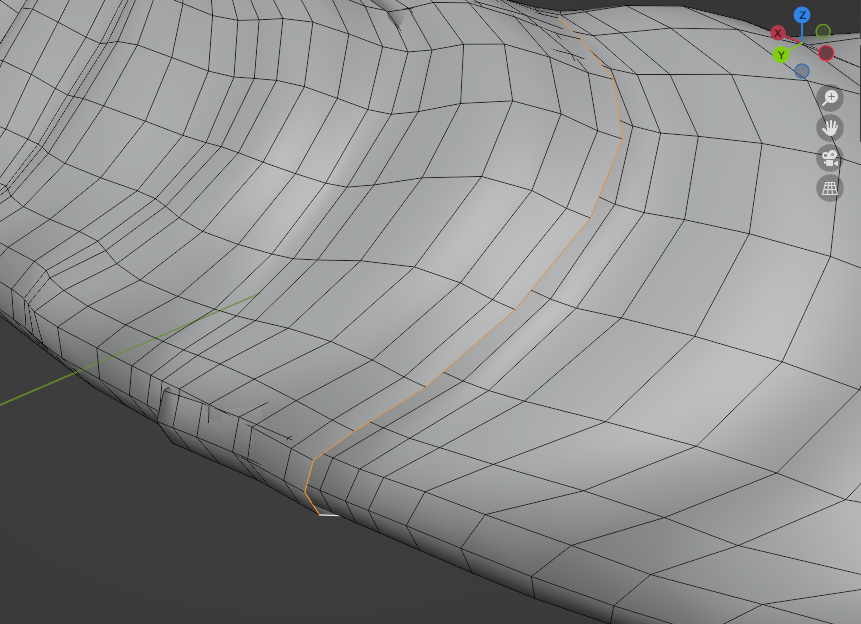
Task: Snap view to negative Z axis circle
Action: 802,71
